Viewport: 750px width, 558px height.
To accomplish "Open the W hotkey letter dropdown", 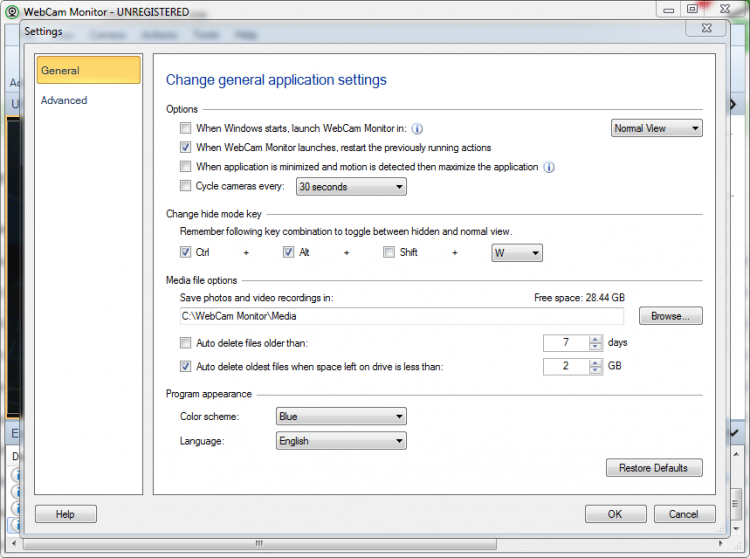I will [517, 252].
